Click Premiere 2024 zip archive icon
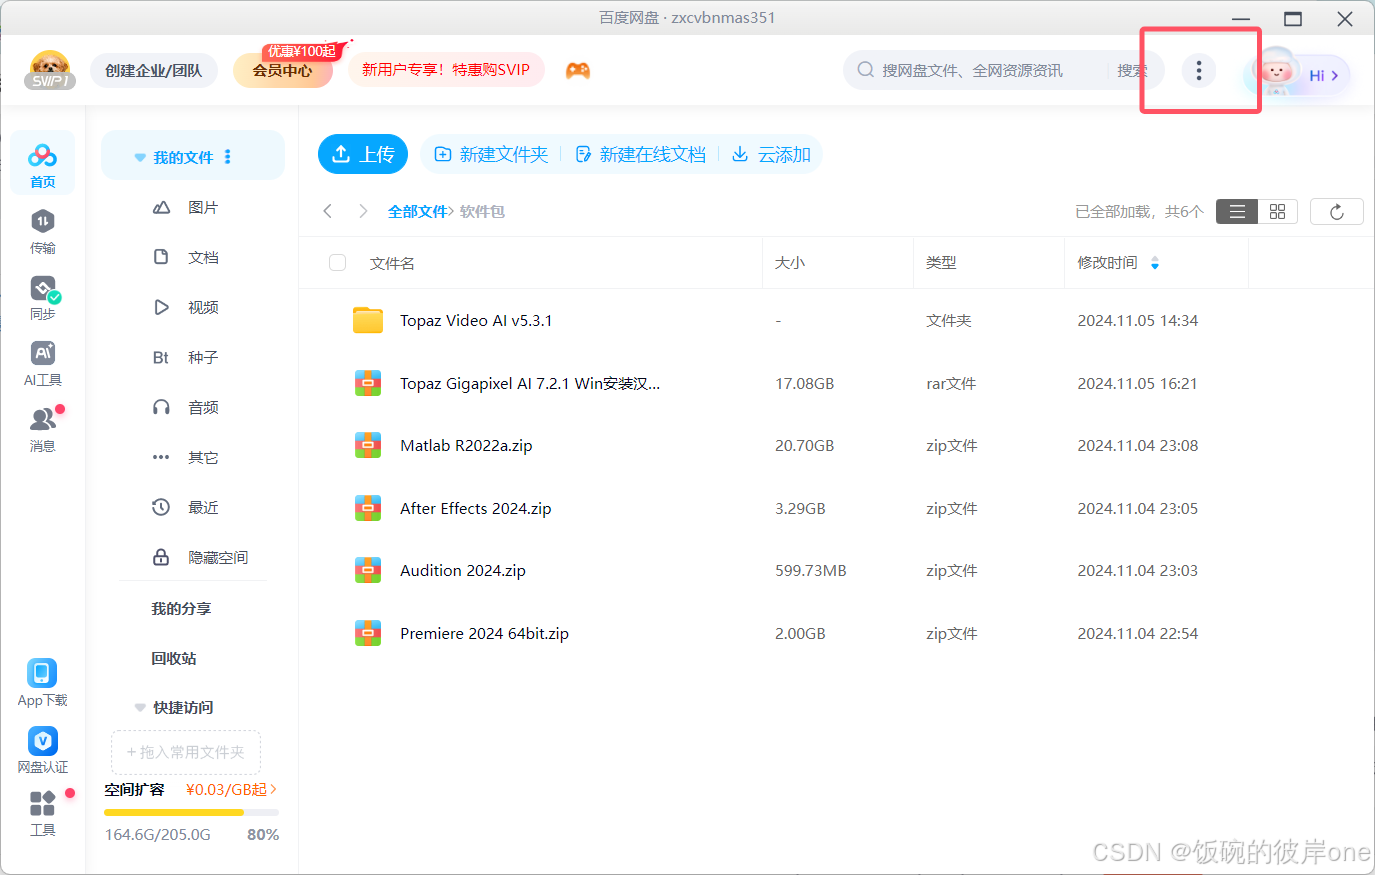The height and width of the screenshot is (875, 1375). 368,633
